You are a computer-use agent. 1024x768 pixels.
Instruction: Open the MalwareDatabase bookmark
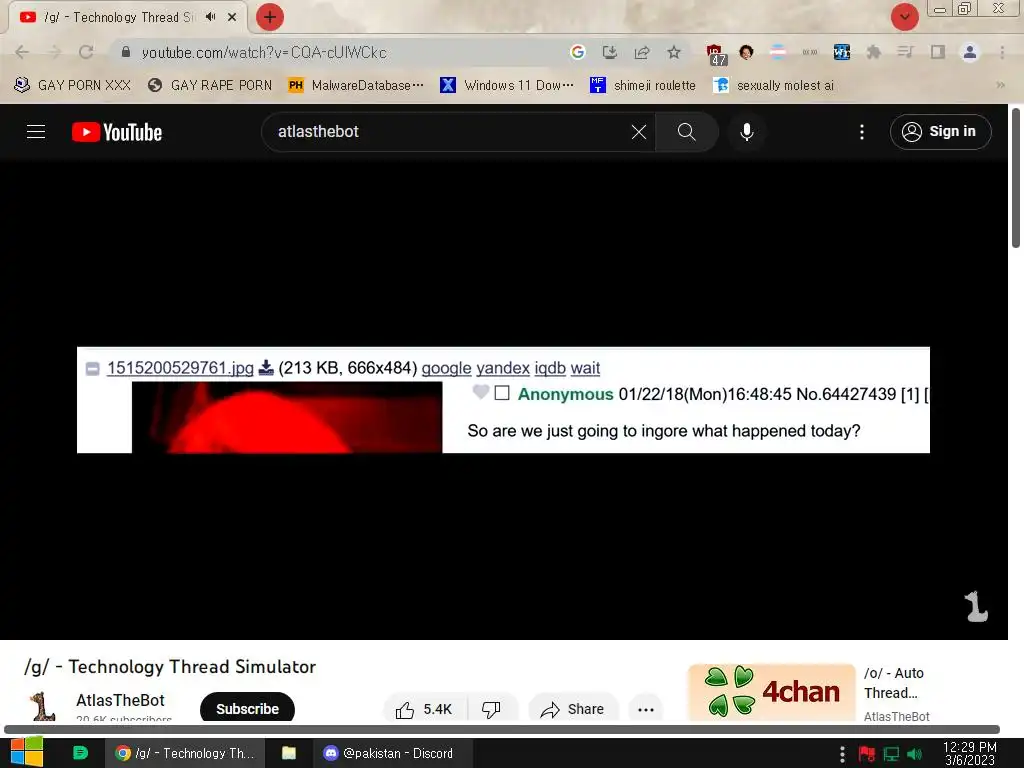[356, 86]
